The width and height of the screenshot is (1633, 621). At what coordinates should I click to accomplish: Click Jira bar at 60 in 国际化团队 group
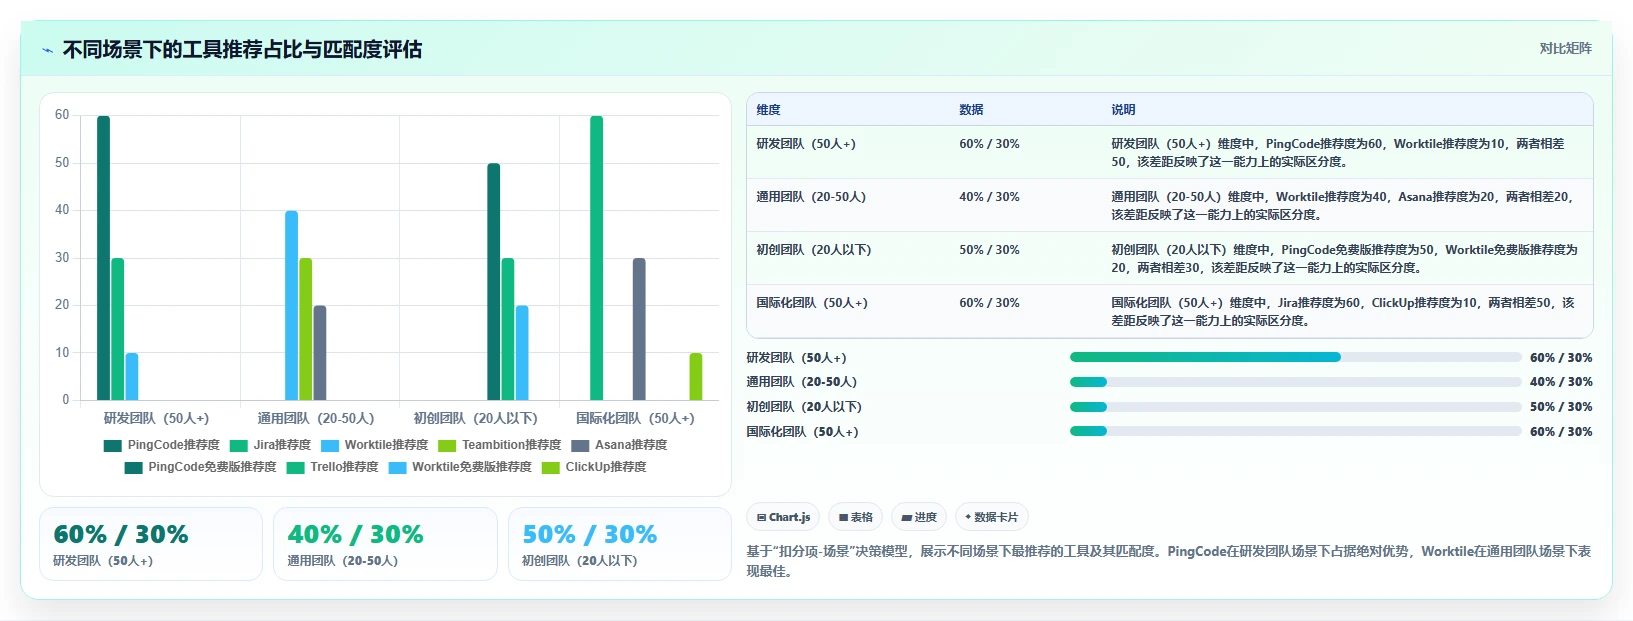(597, 258)
